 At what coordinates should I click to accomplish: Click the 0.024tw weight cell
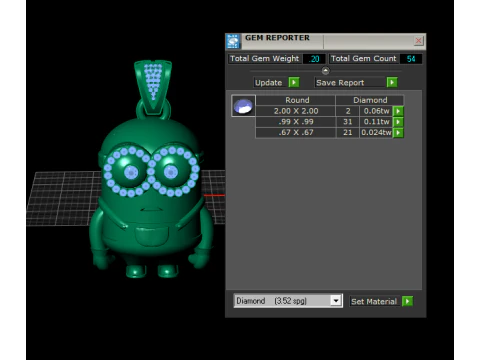376,132
